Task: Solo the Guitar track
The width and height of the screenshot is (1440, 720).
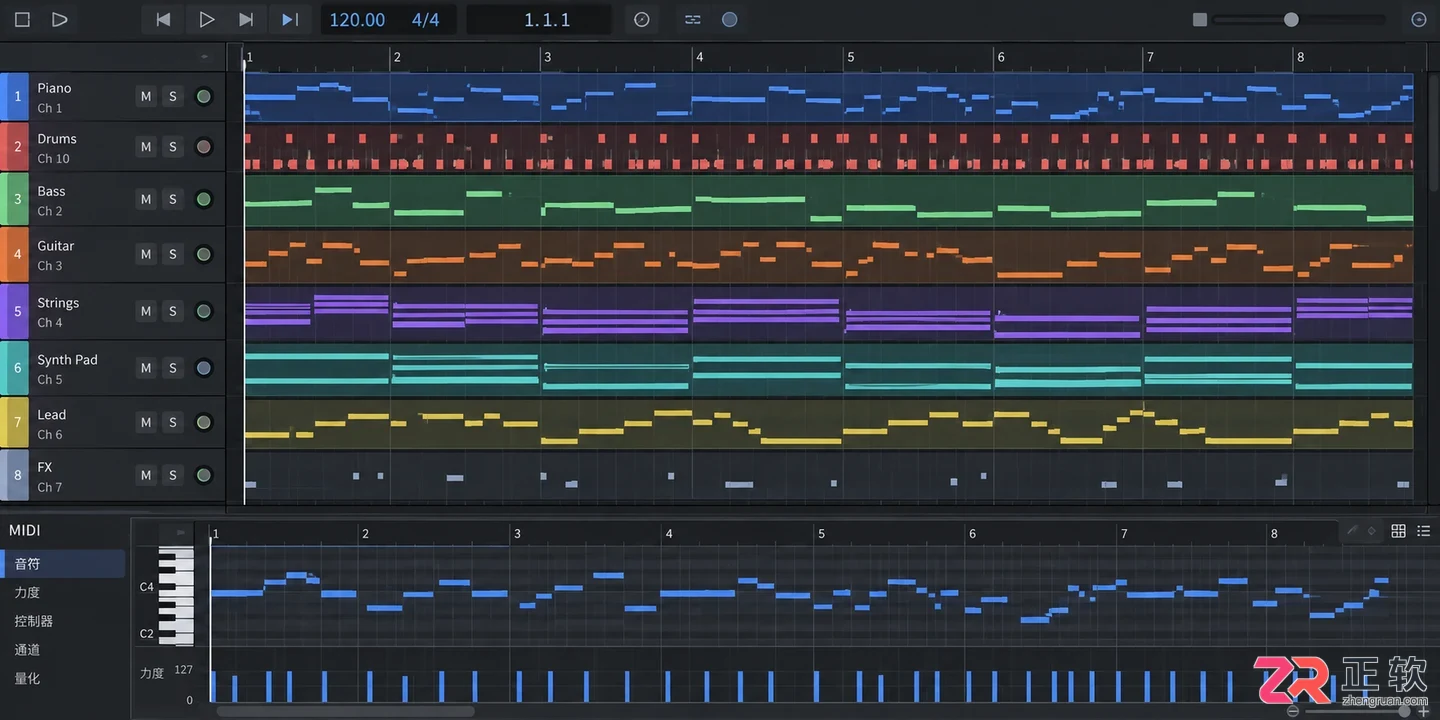Action: (x=173, y=254)
